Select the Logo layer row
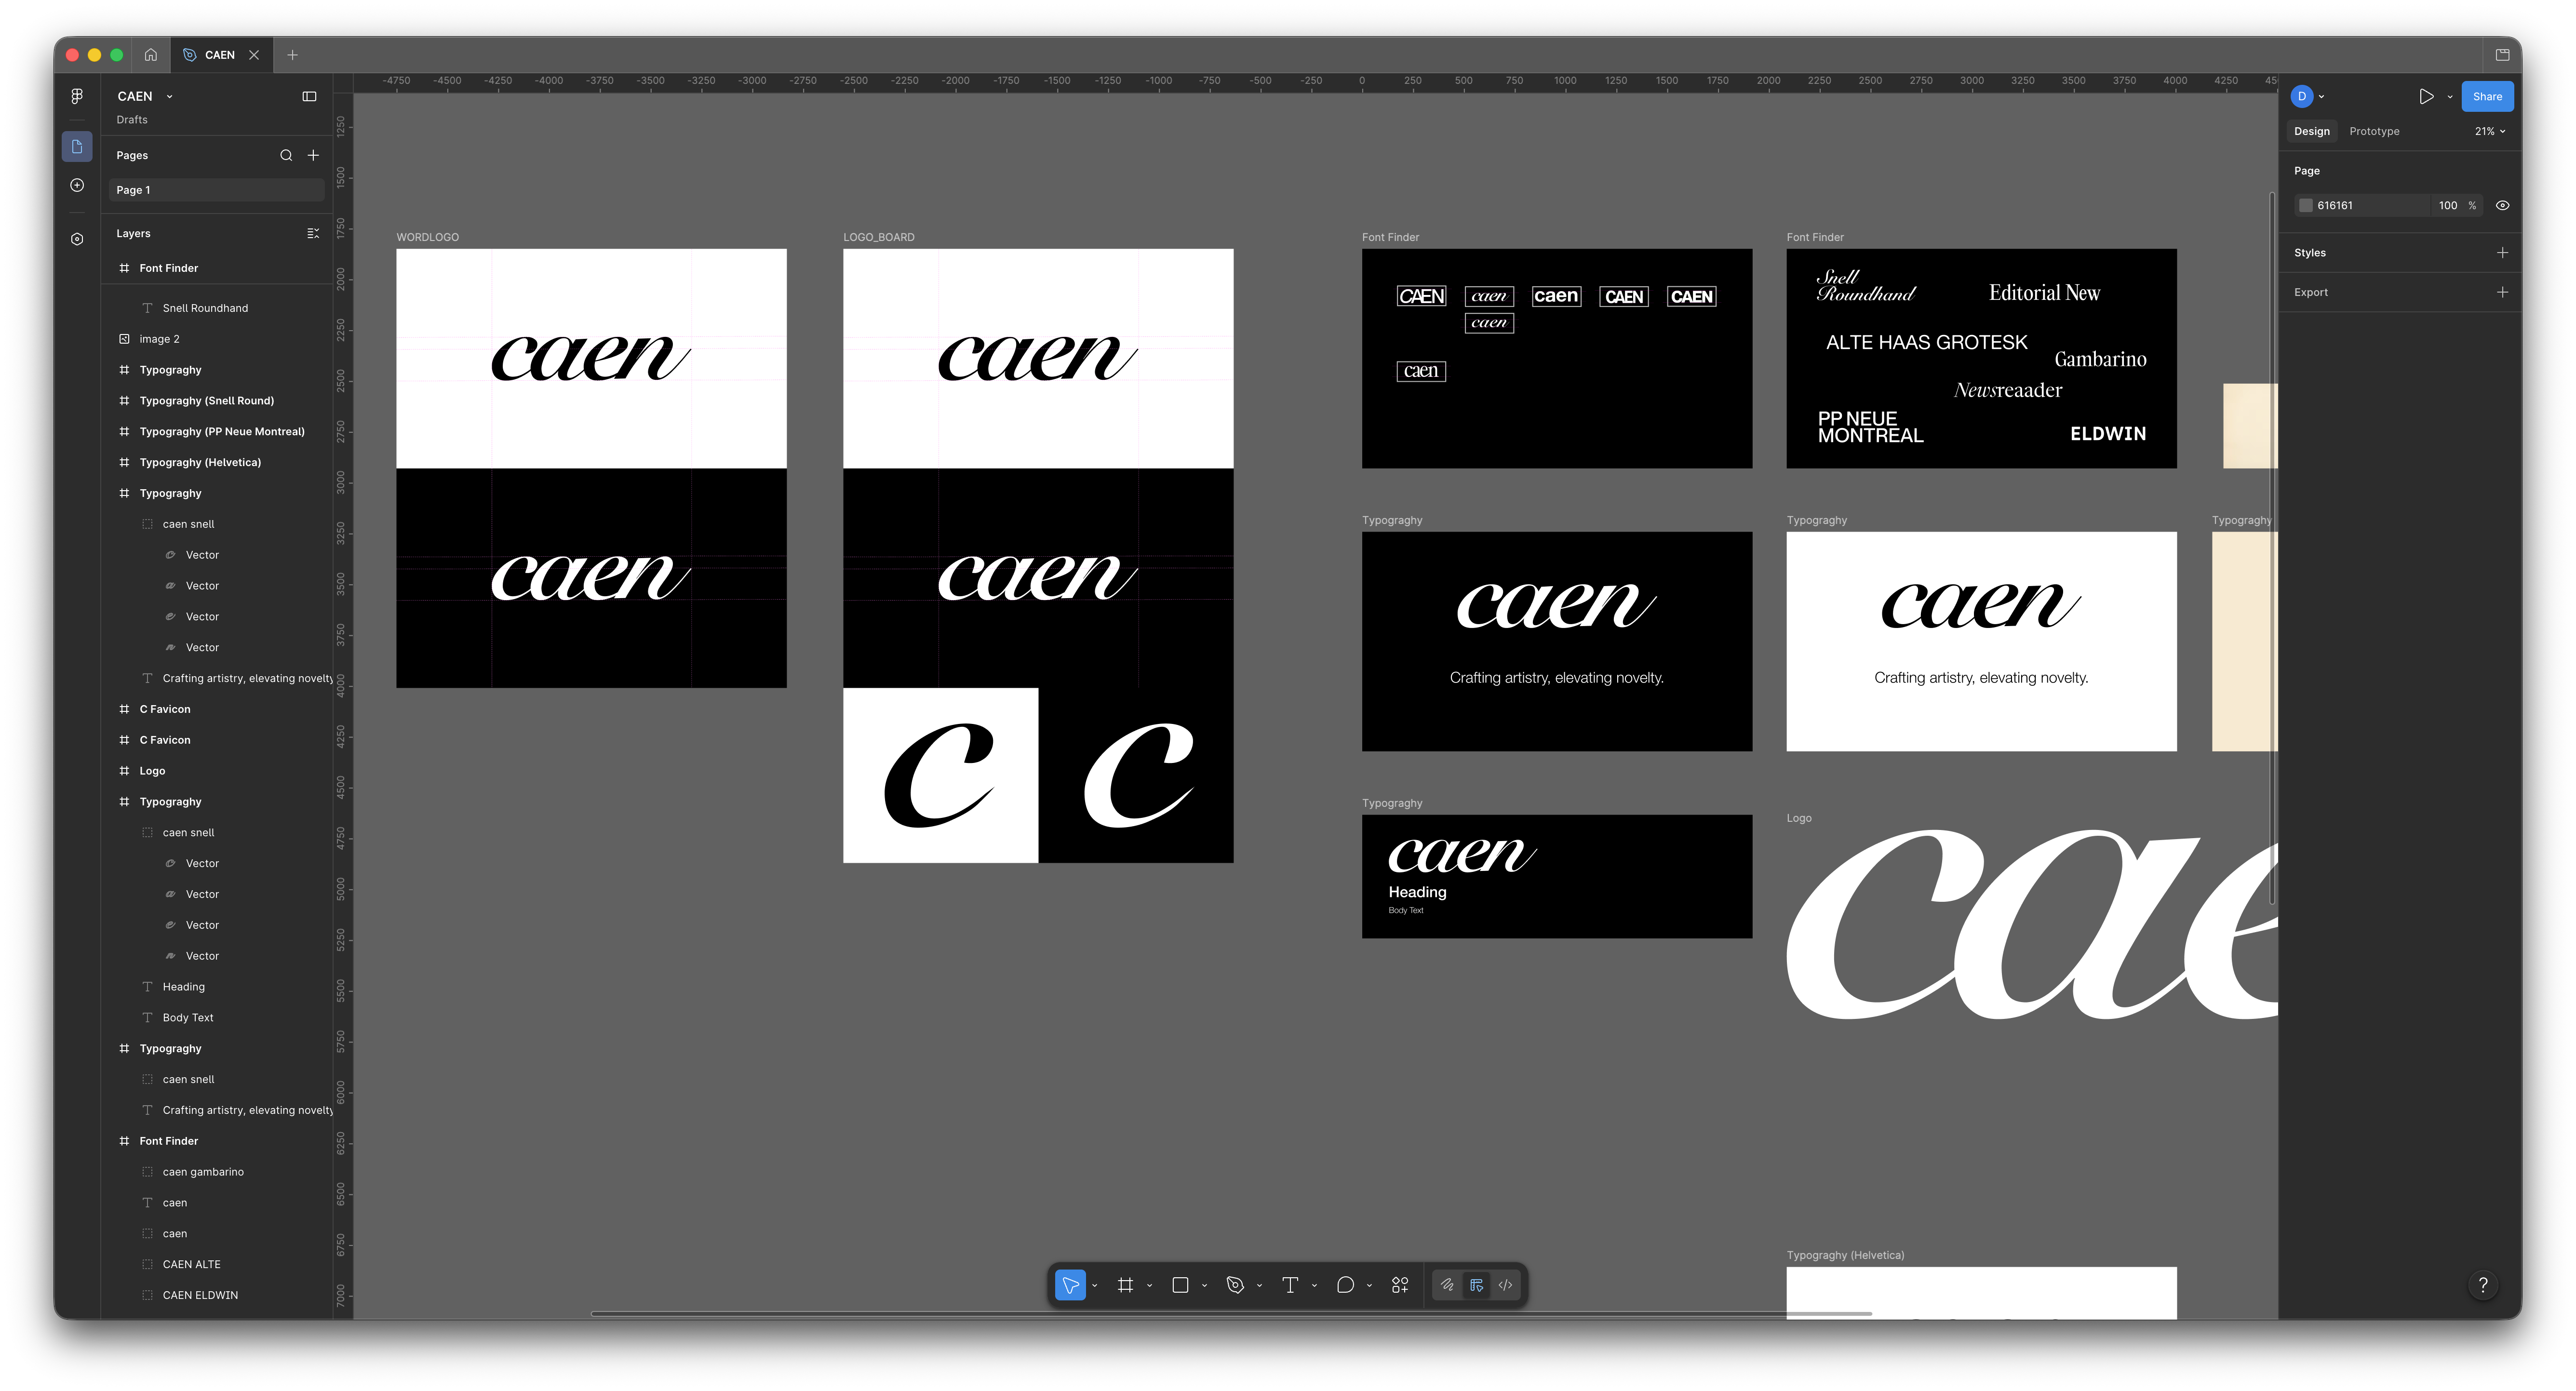Screen dimensions: 2576x1391 click(x=217, y=771)
